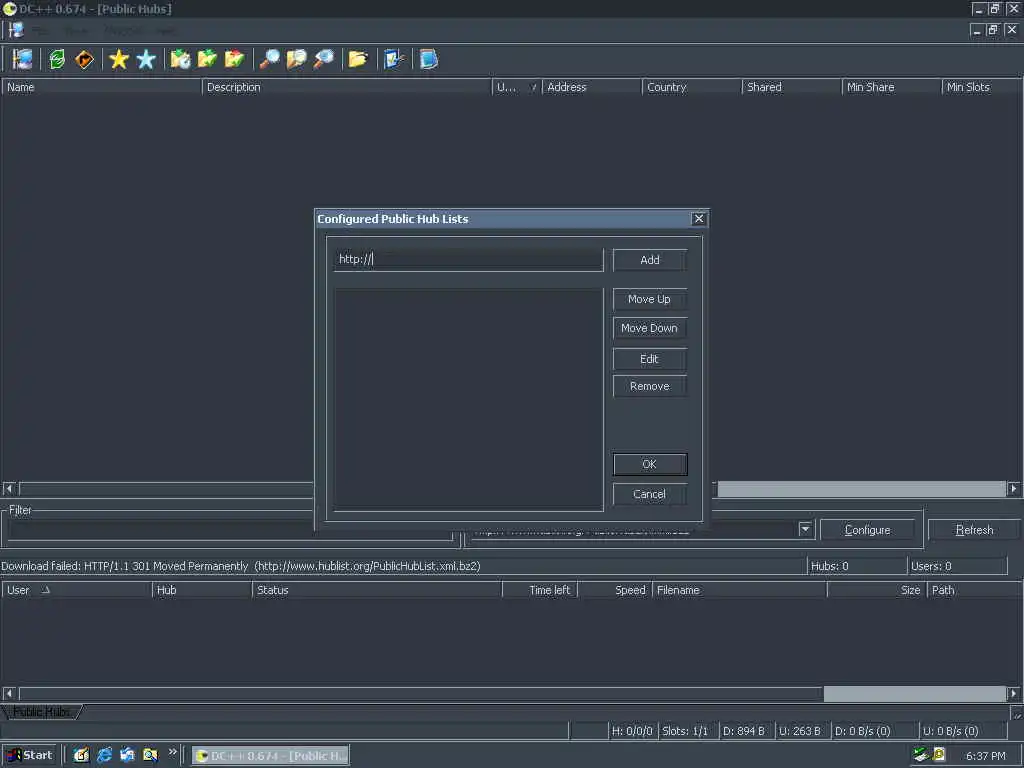
Task: Click transfers horizontal scrollbar thumb
Action: point(914,694)
